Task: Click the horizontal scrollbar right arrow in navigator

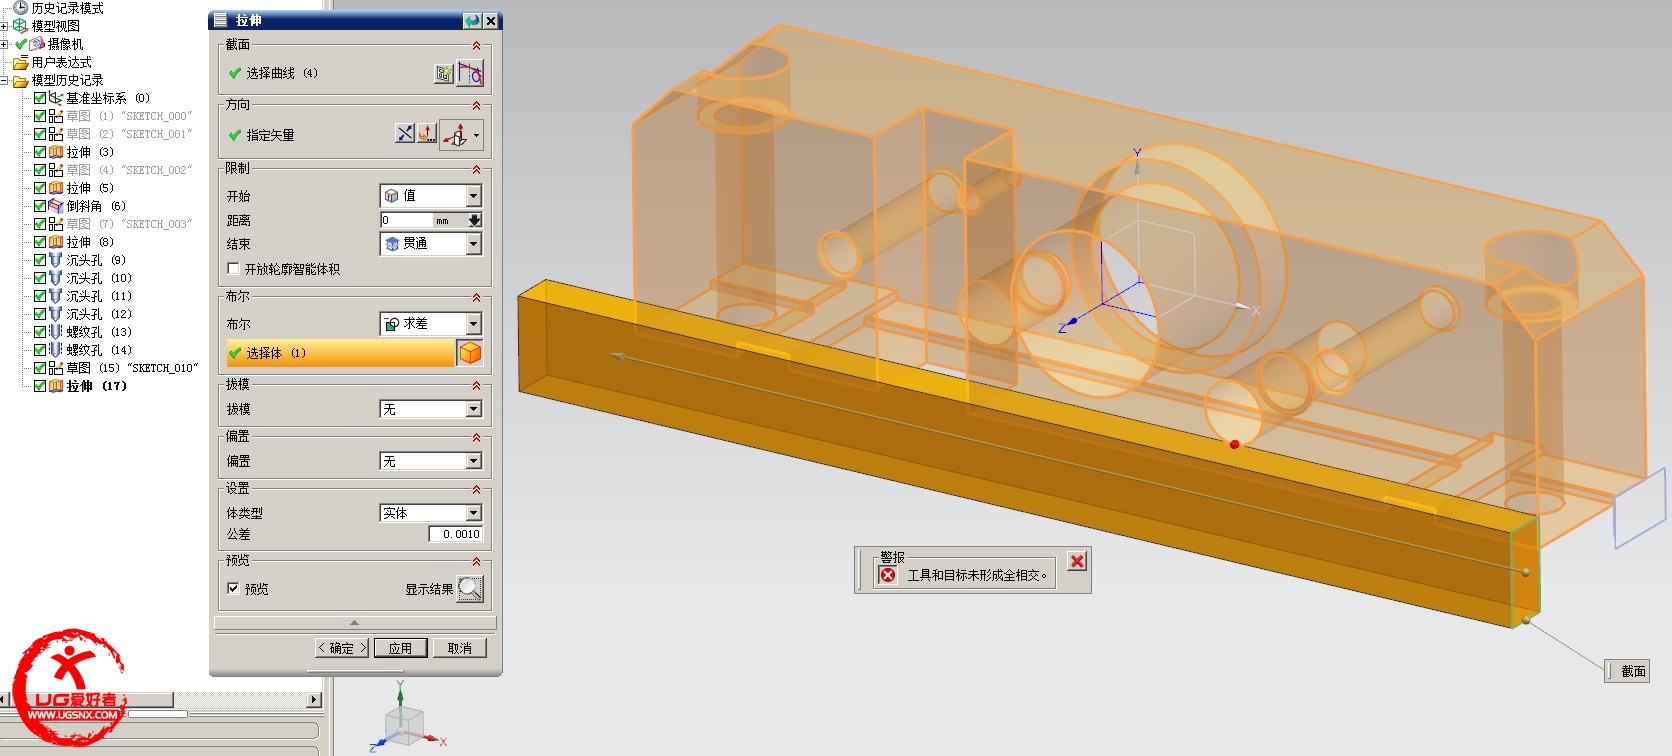Action: (314, 700)
